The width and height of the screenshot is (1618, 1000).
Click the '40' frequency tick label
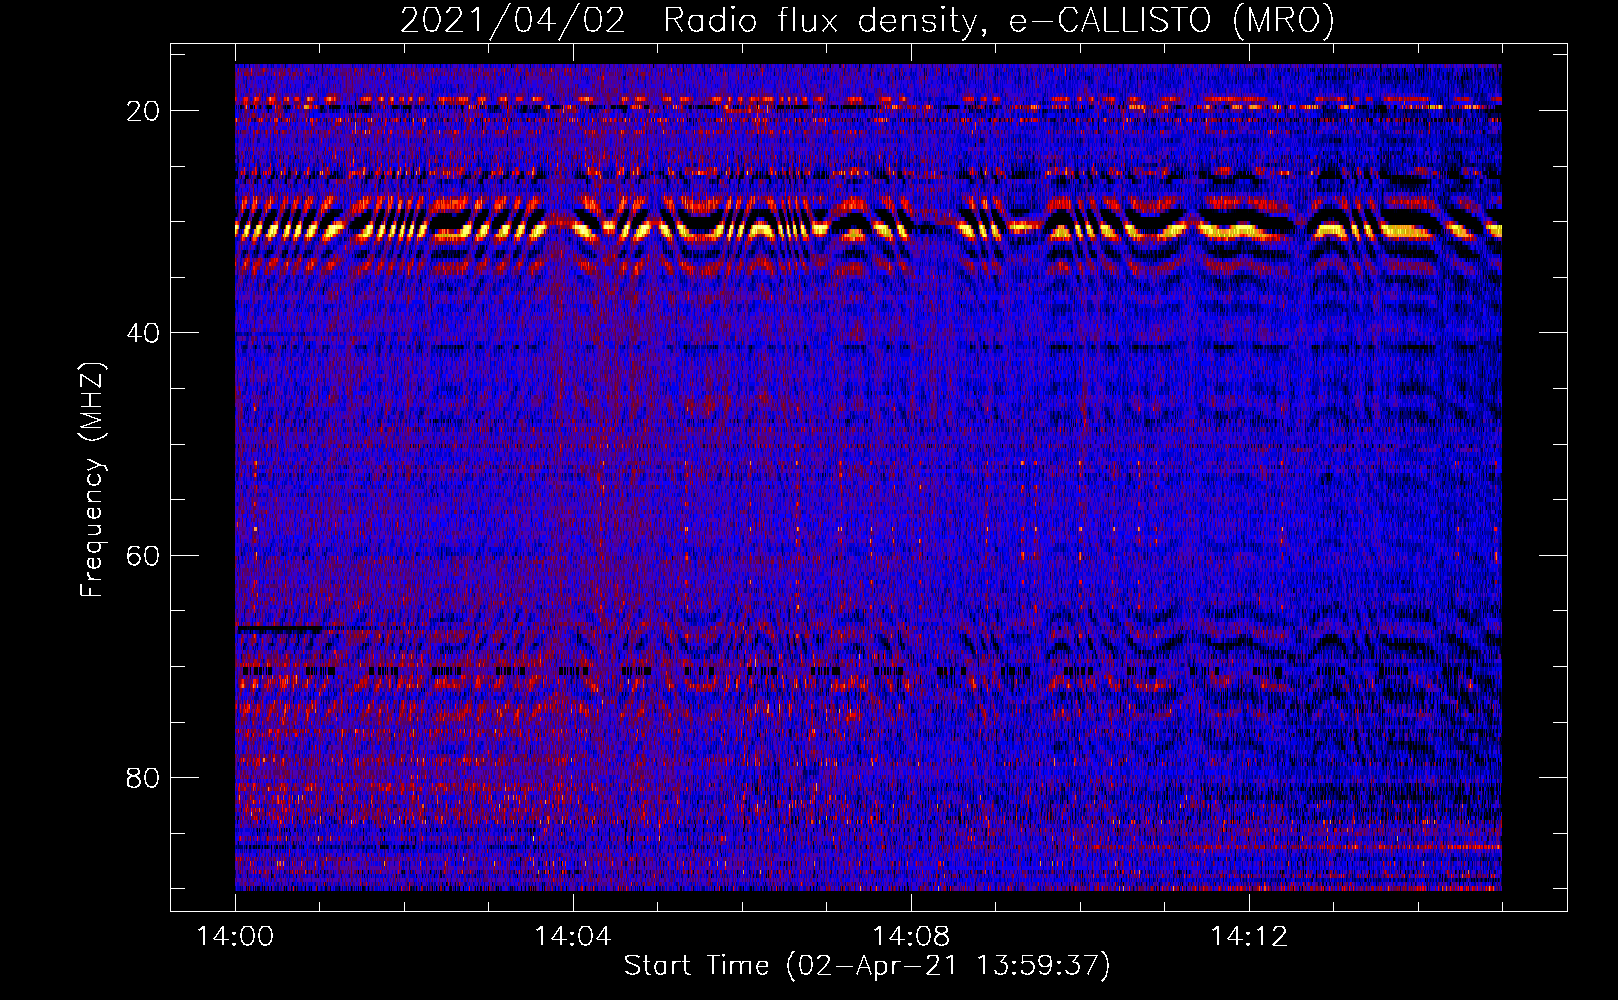point(143,333)
